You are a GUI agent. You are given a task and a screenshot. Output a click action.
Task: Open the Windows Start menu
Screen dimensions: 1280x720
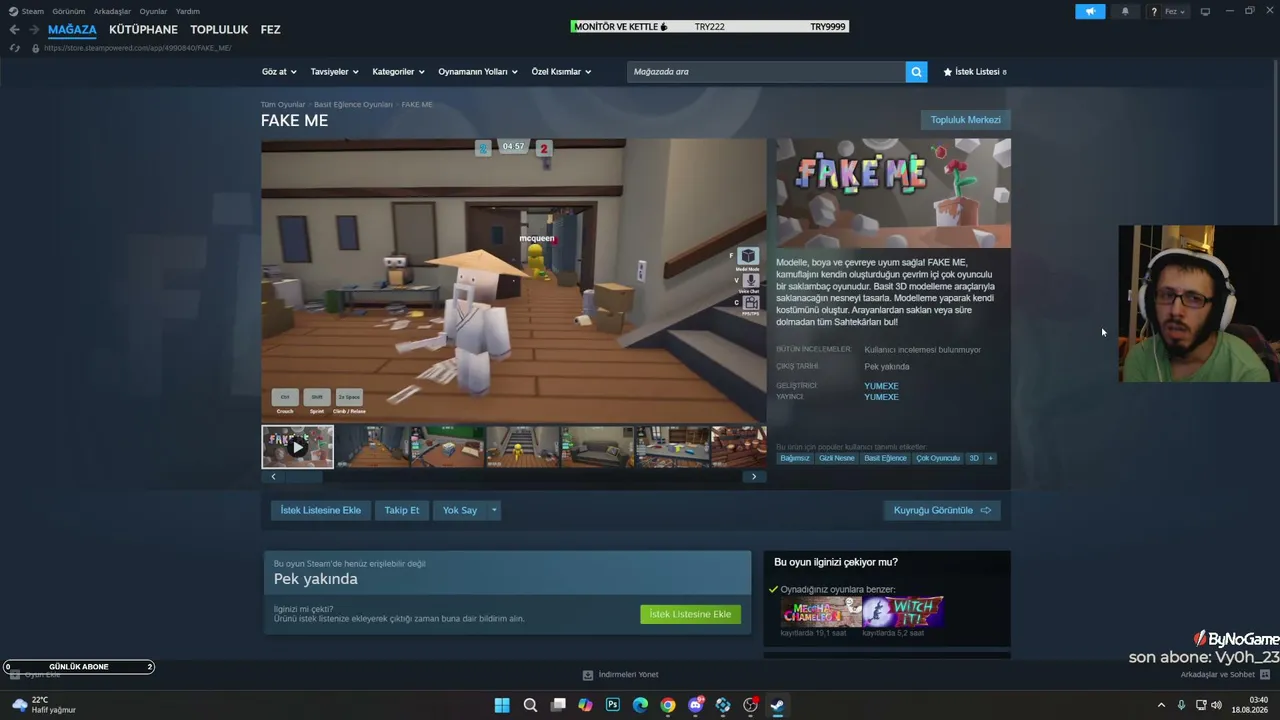[x=502, y=705]
